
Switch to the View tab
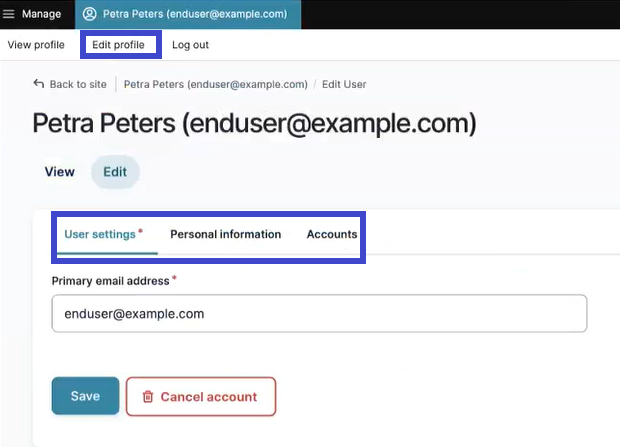(x=60, y=172)
